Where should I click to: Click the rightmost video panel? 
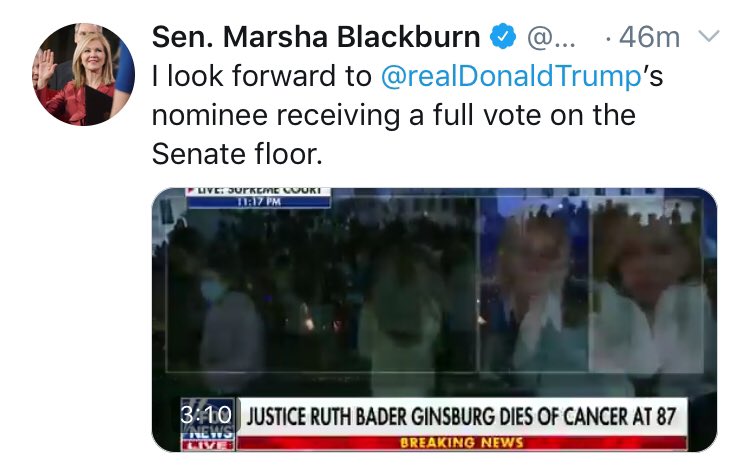pos(647,284)
